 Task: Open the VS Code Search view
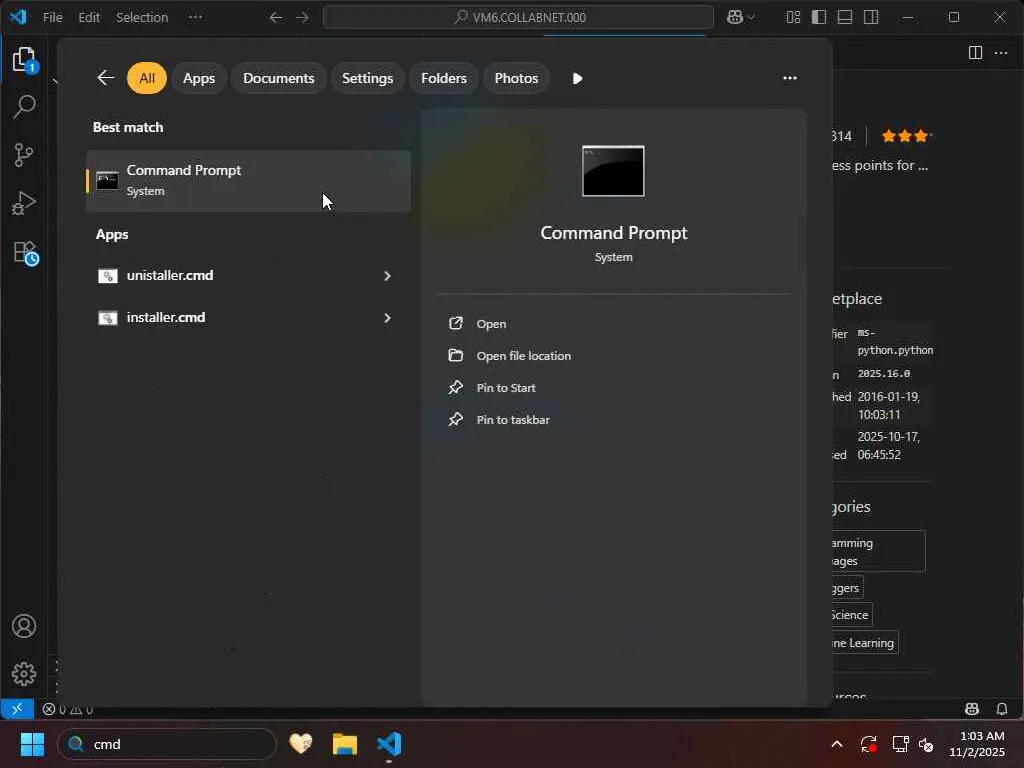coord(24,107)
